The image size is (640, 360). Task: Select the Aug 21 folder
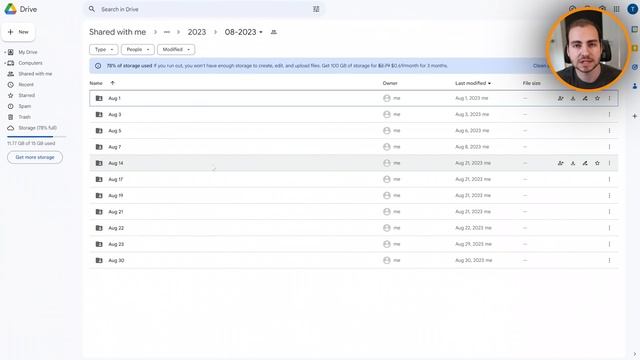353,211
